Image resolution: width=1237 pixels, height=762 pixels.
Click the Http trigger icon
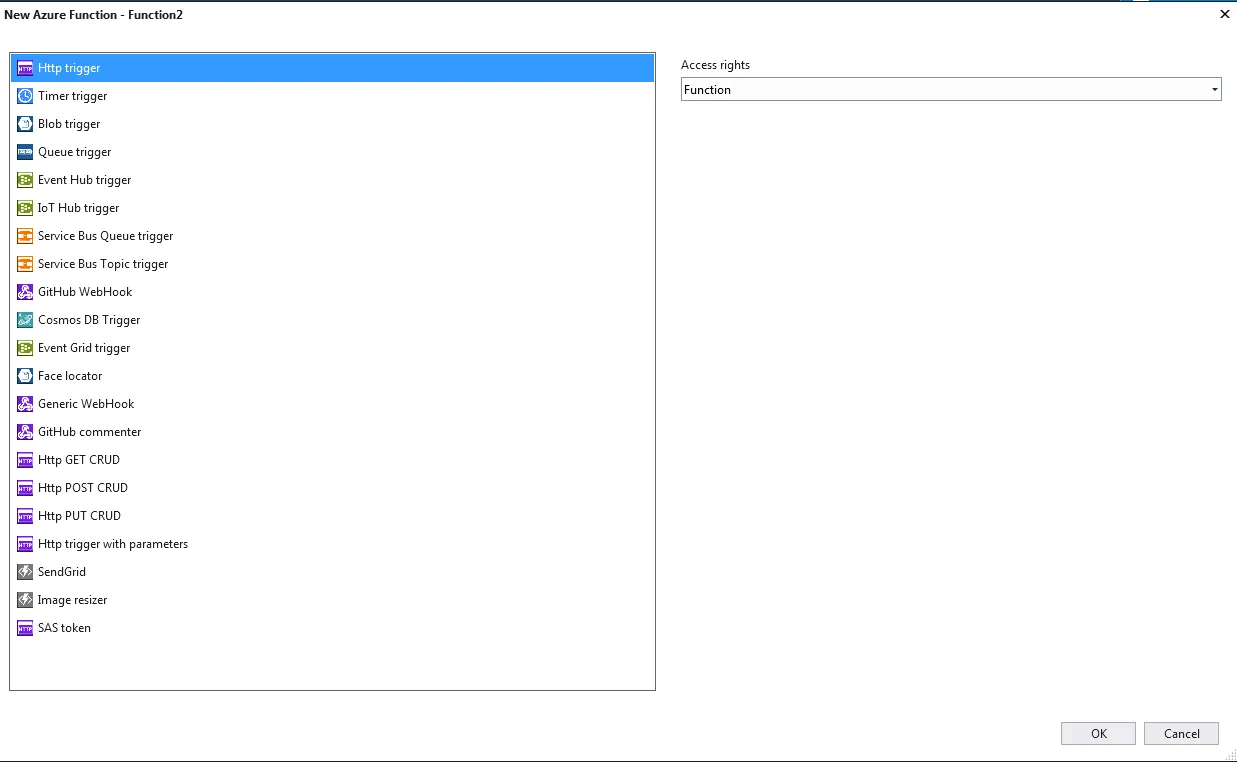[x=25, y=68]
